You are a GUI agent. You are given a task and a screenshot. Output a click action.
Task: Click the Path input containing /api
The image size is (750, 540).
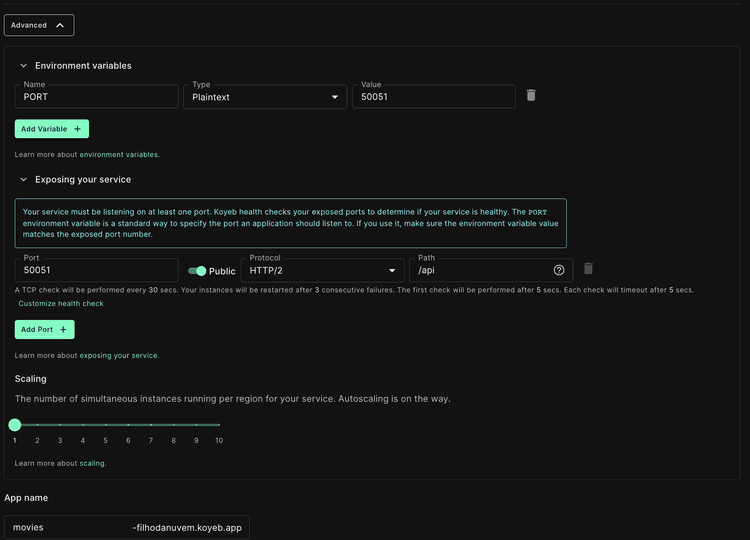480,270
